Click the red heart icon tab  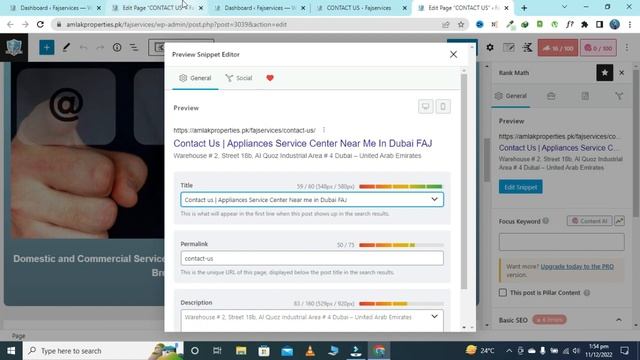pos(270,78)
